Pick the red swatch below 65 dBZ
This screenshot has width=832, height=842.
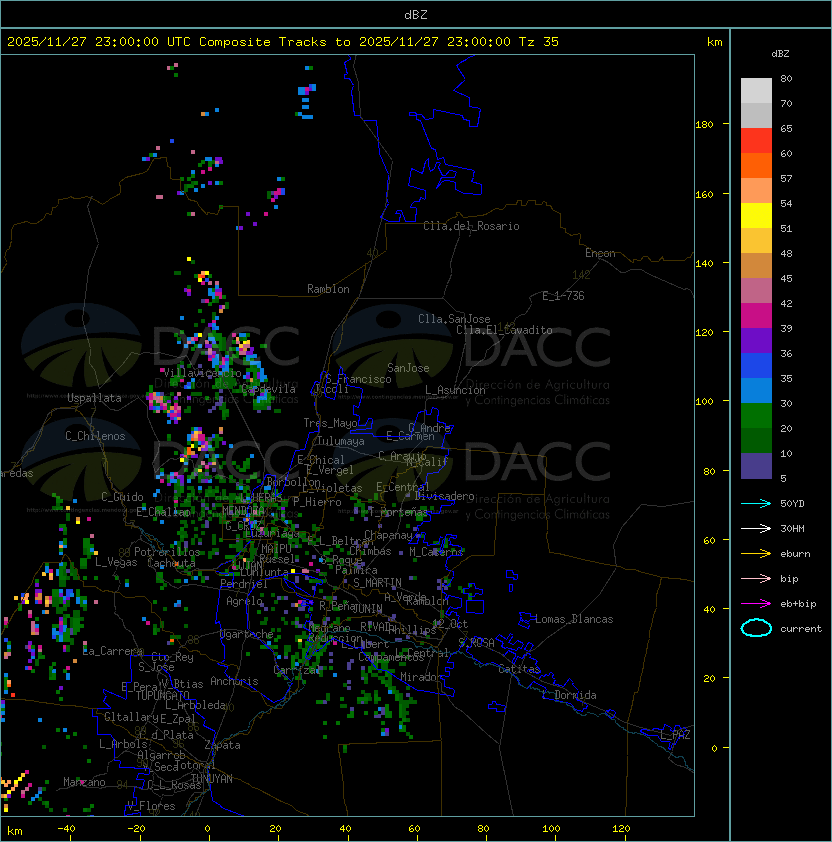(x=756, y=141)
